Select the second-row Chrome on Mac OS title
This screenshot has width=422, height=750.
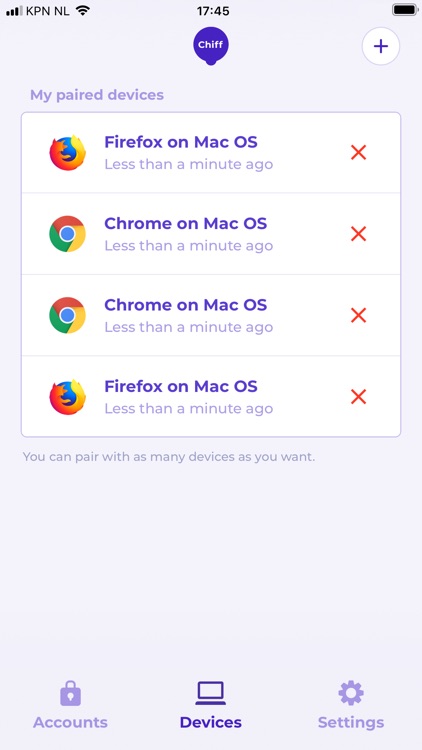(x=186, y=223)
